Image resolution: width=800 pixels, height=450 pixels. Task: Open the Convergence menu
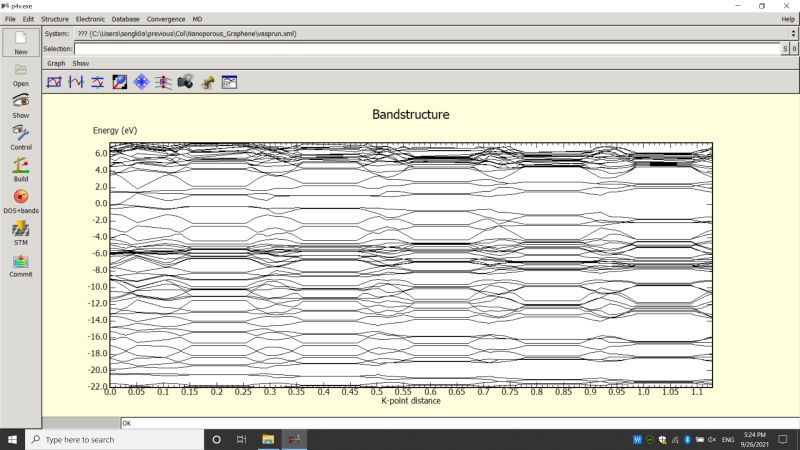pyautogui.click(x=166, y=19)
